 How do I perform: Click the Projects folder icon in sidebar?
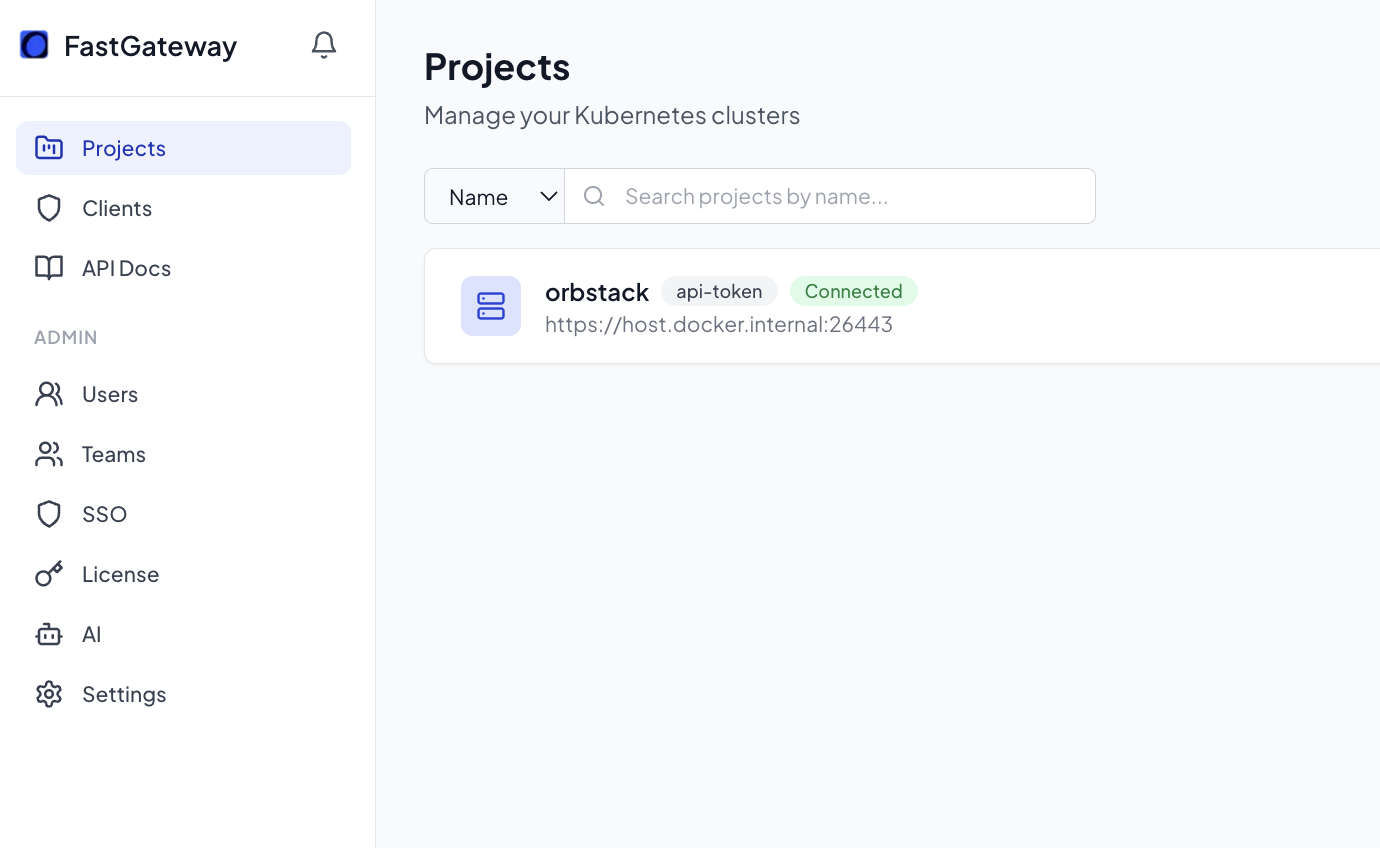49,148
